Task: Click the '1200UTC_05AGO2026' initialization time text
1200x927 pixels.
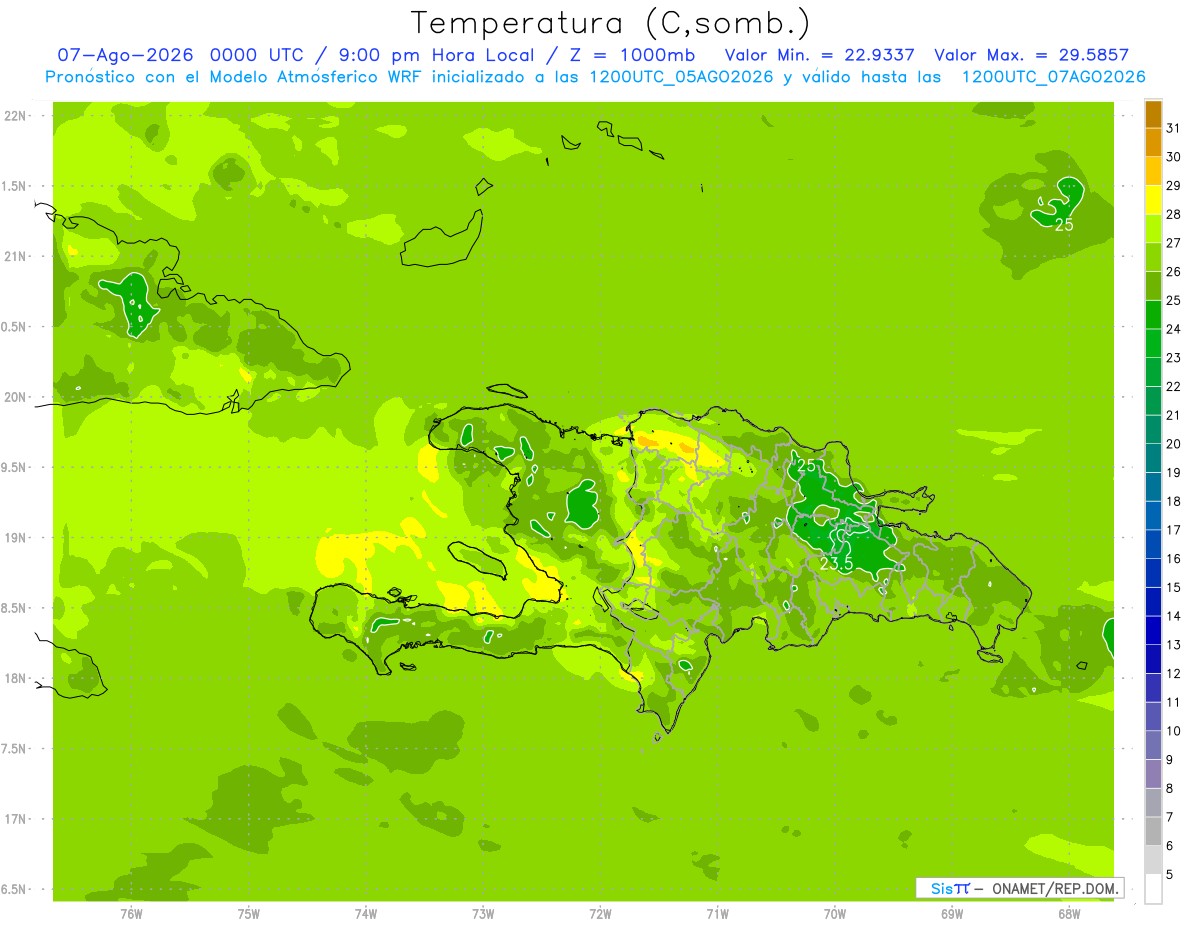Action: coord(683,77)
